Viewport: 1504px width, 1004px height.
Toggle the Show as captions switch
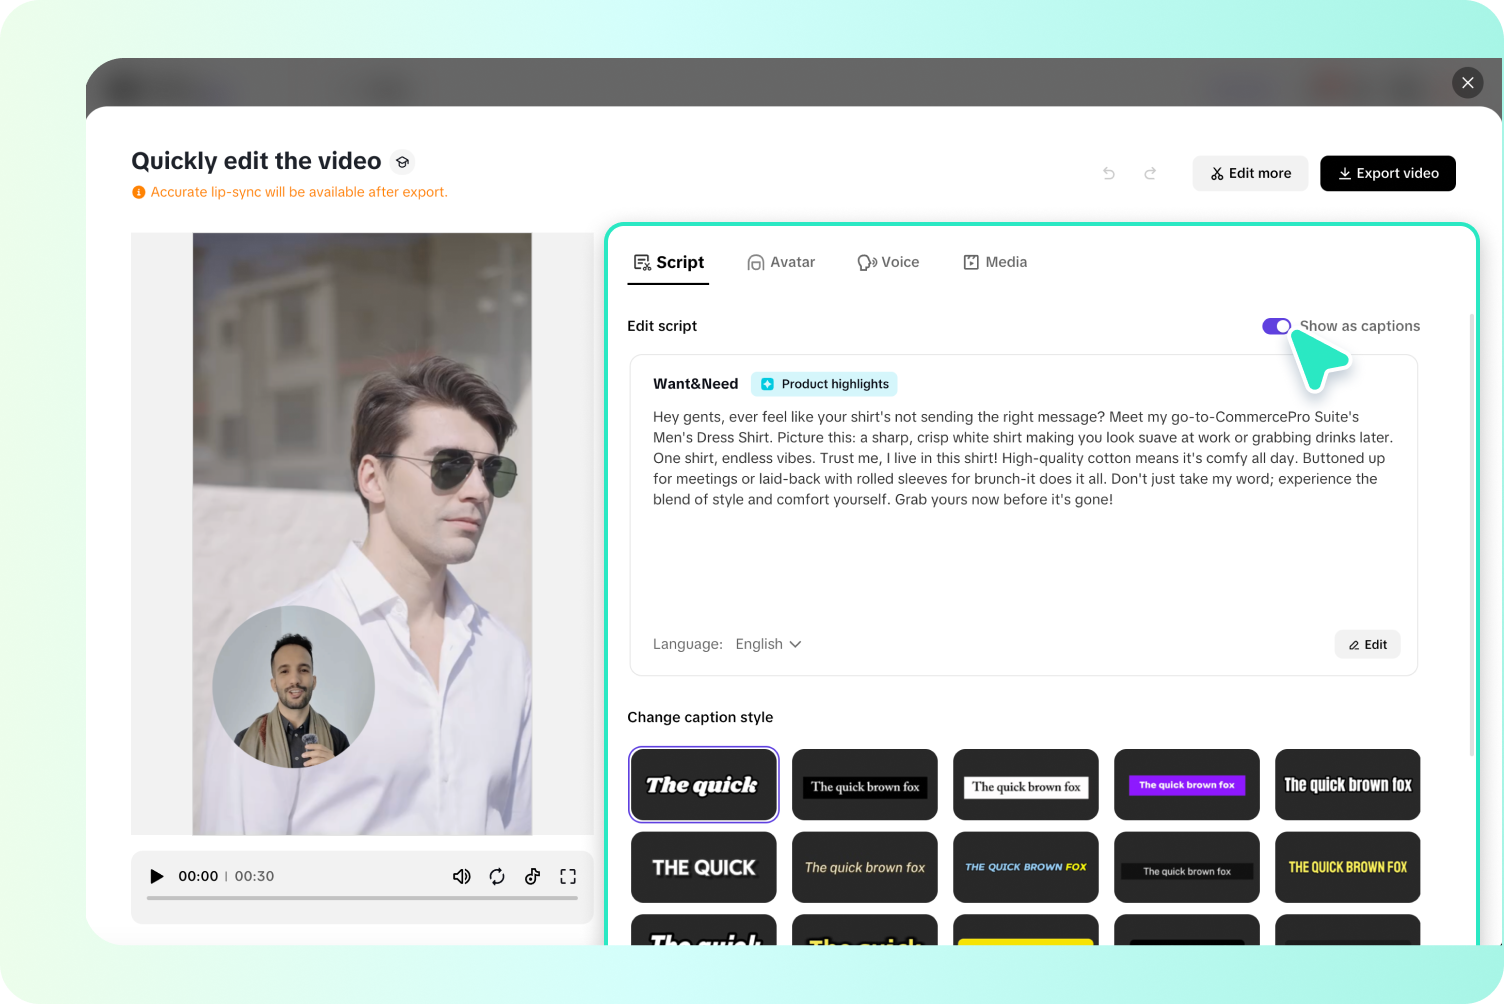click(1276, 326)
